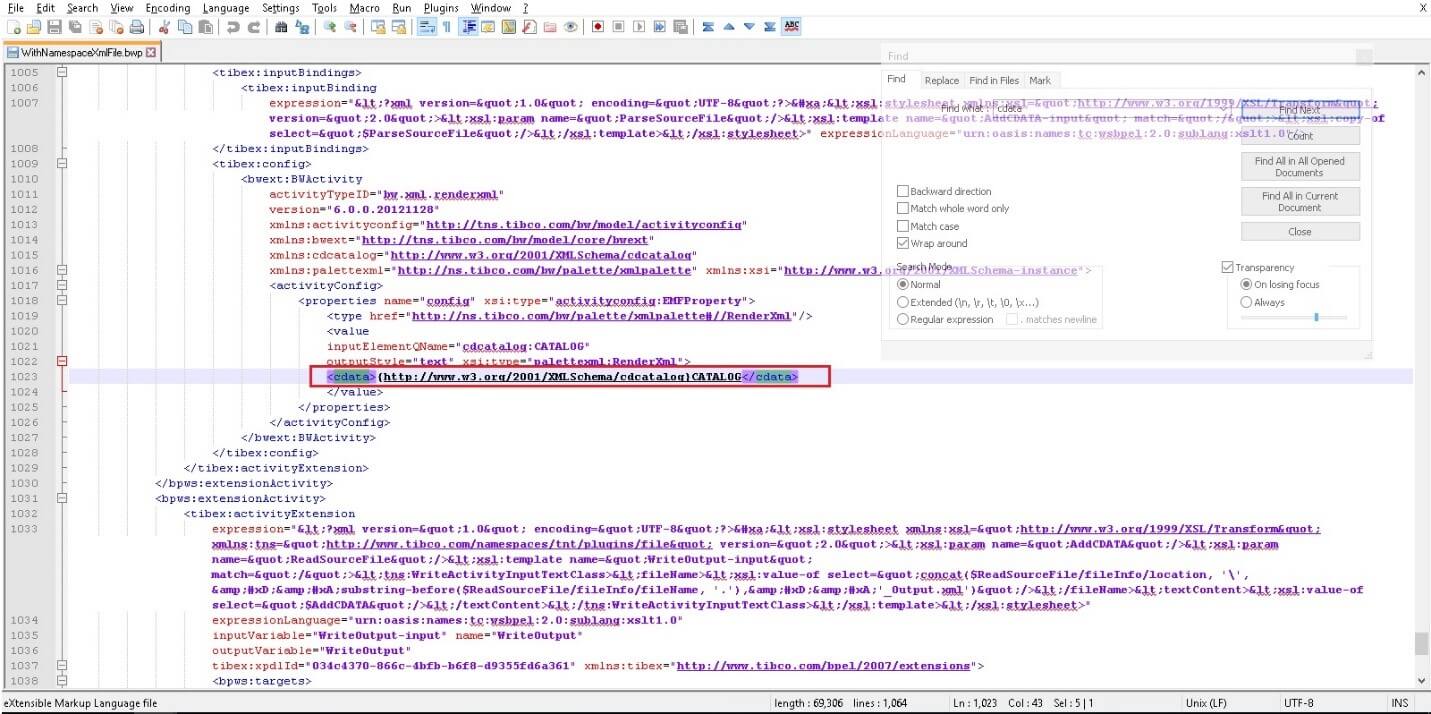Choose Always transparency option
Image resolution: width=1431 pixels, height=714 pixels.
tap(1246, 302)
